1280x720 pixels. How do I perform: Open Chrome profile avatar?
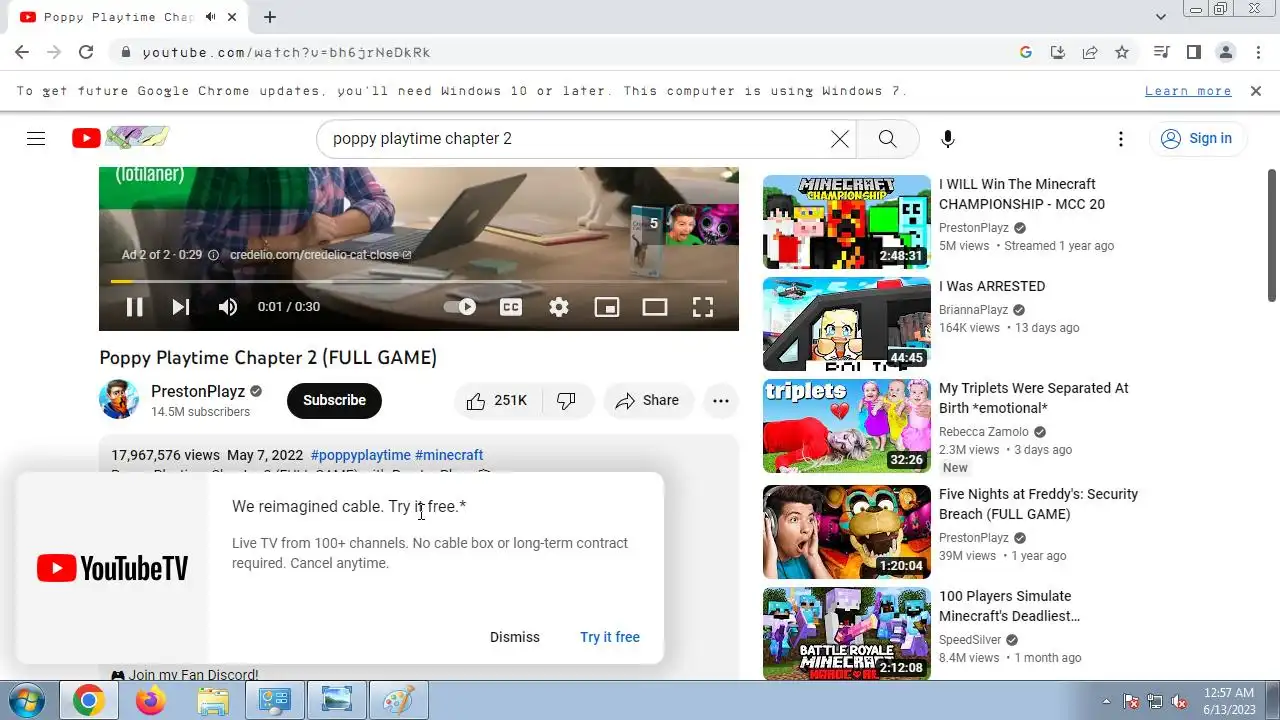click(x=1225, y=52)
